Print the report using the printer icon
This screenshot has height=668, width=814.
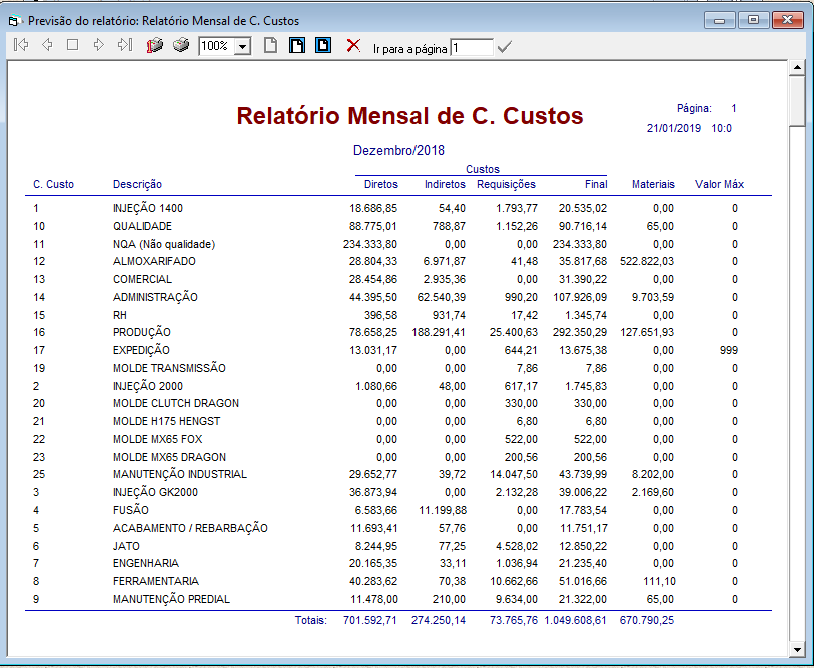click(x=181, y=45)
